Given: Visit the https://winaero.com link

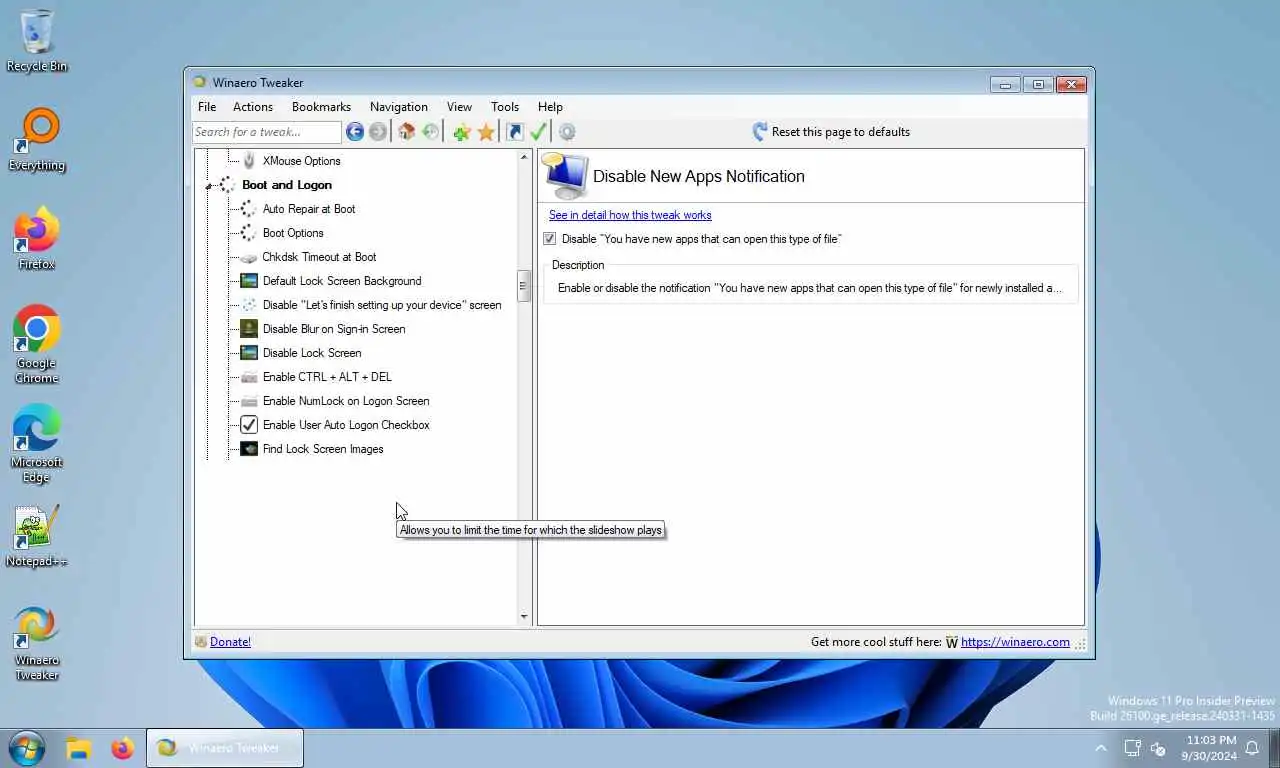Looking at the screenshot, I should coord(1015,642).
